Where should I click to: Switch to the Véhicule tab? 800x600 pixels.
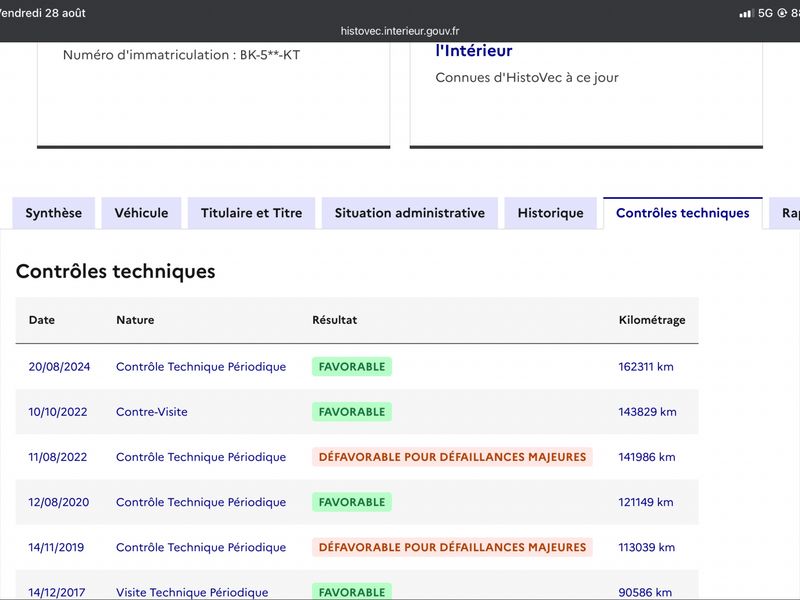pos(141,213)
